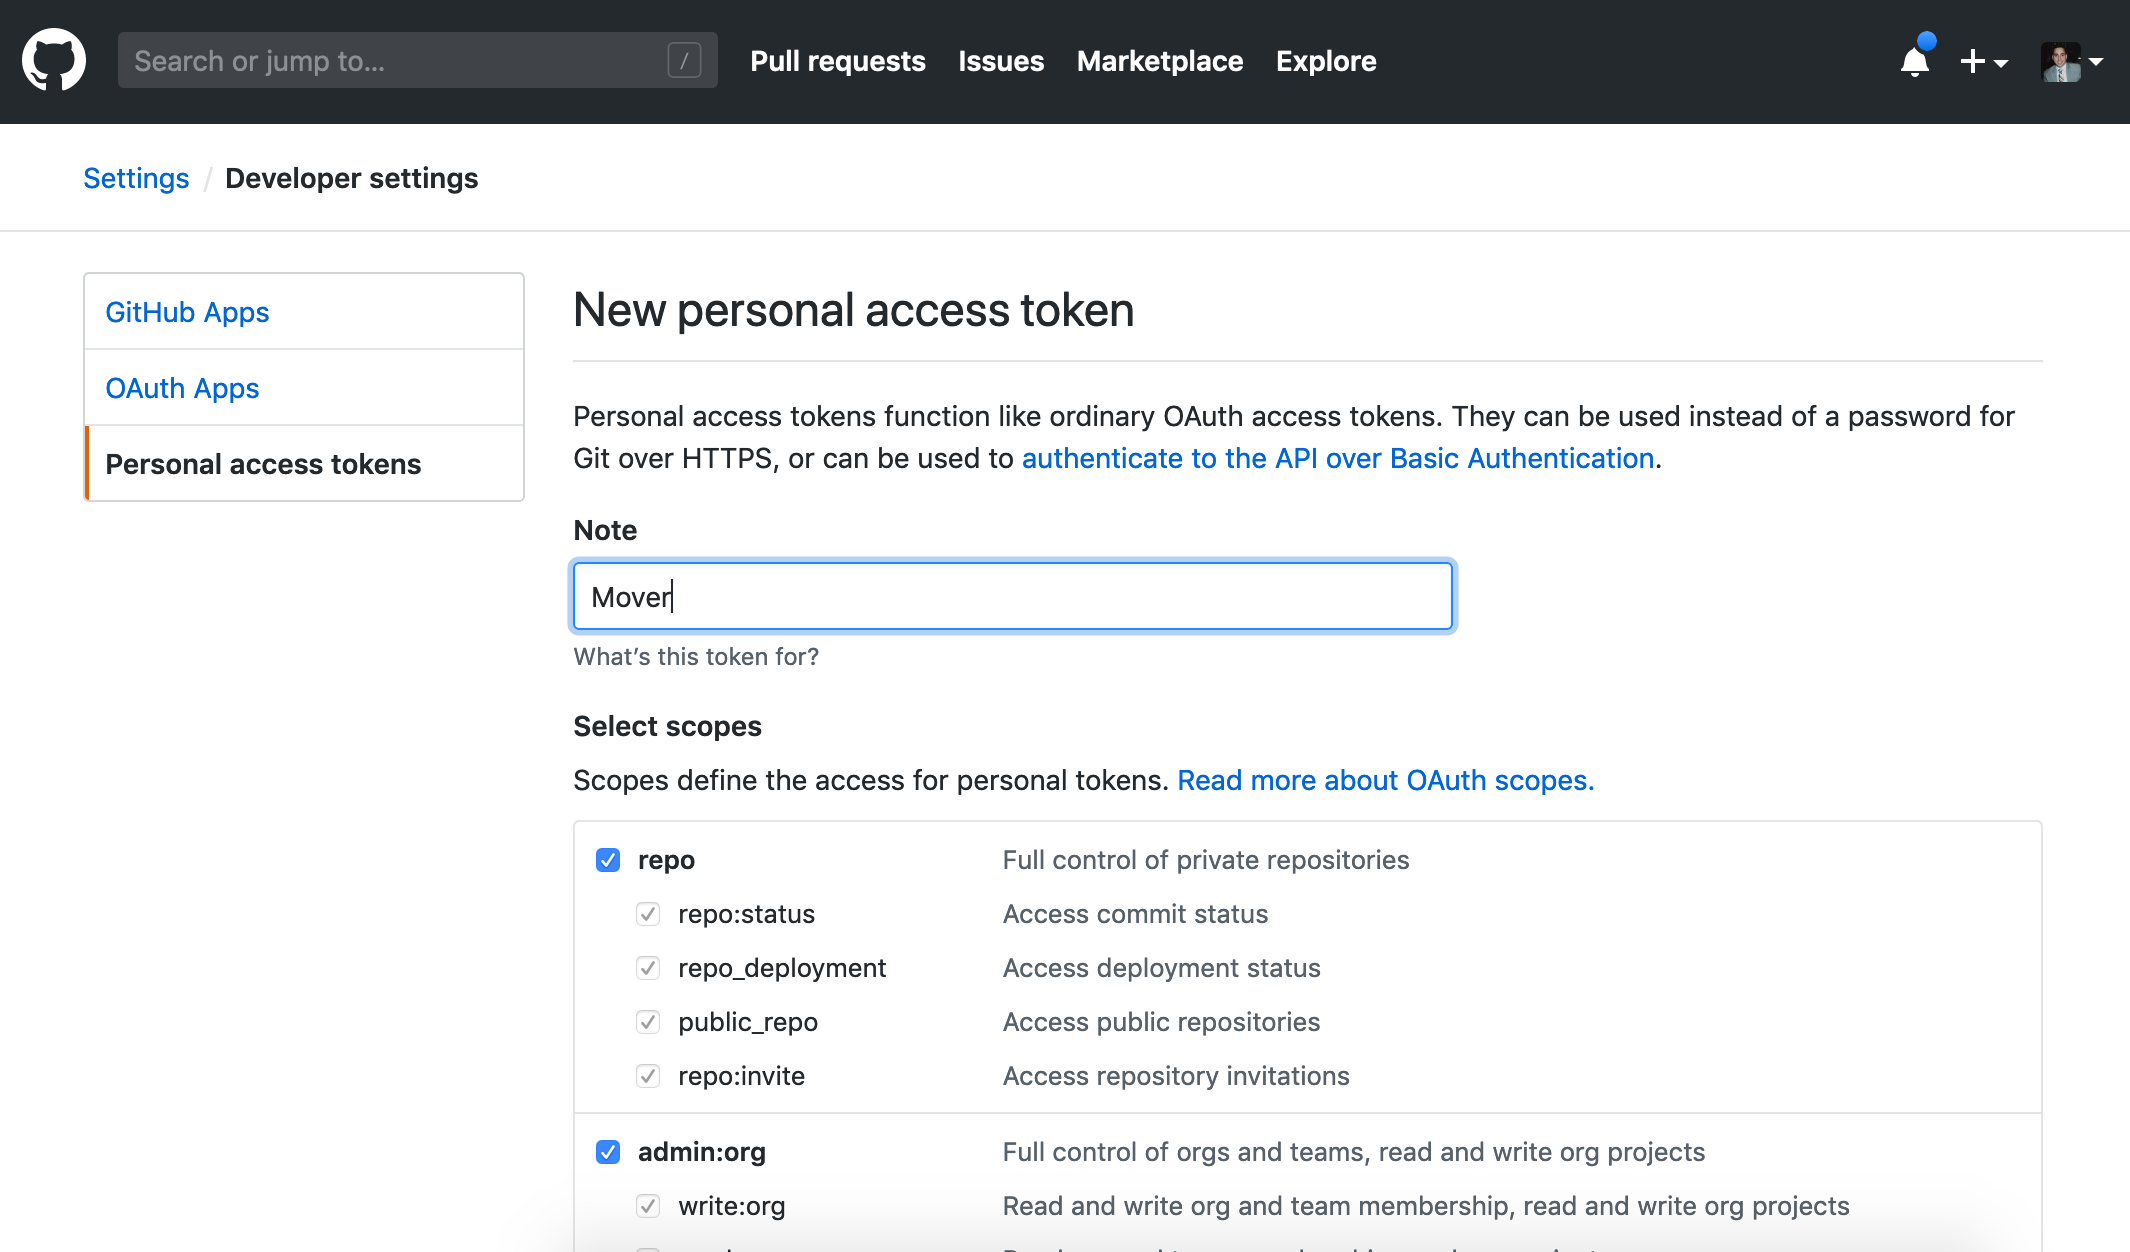Click Developer settings breadcrumb item
Image resolution: width=2130 pixels, height=1252 pixels.
click(352, 177)
